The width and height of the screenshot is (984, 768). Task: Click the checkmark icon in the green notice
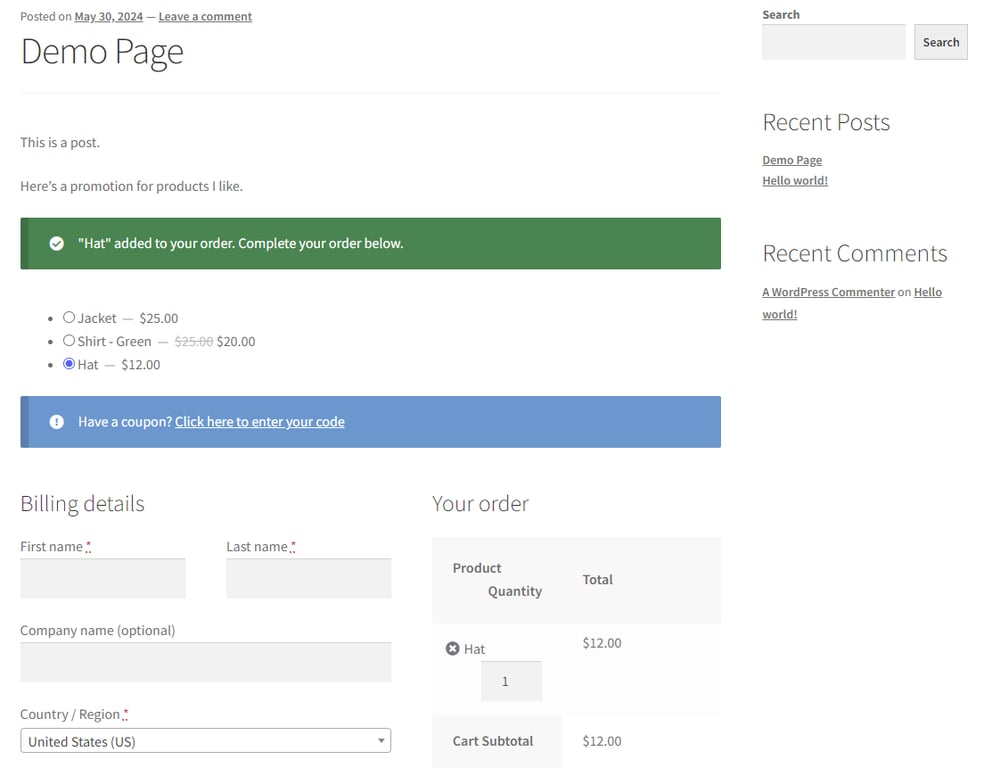click(56, 243)
